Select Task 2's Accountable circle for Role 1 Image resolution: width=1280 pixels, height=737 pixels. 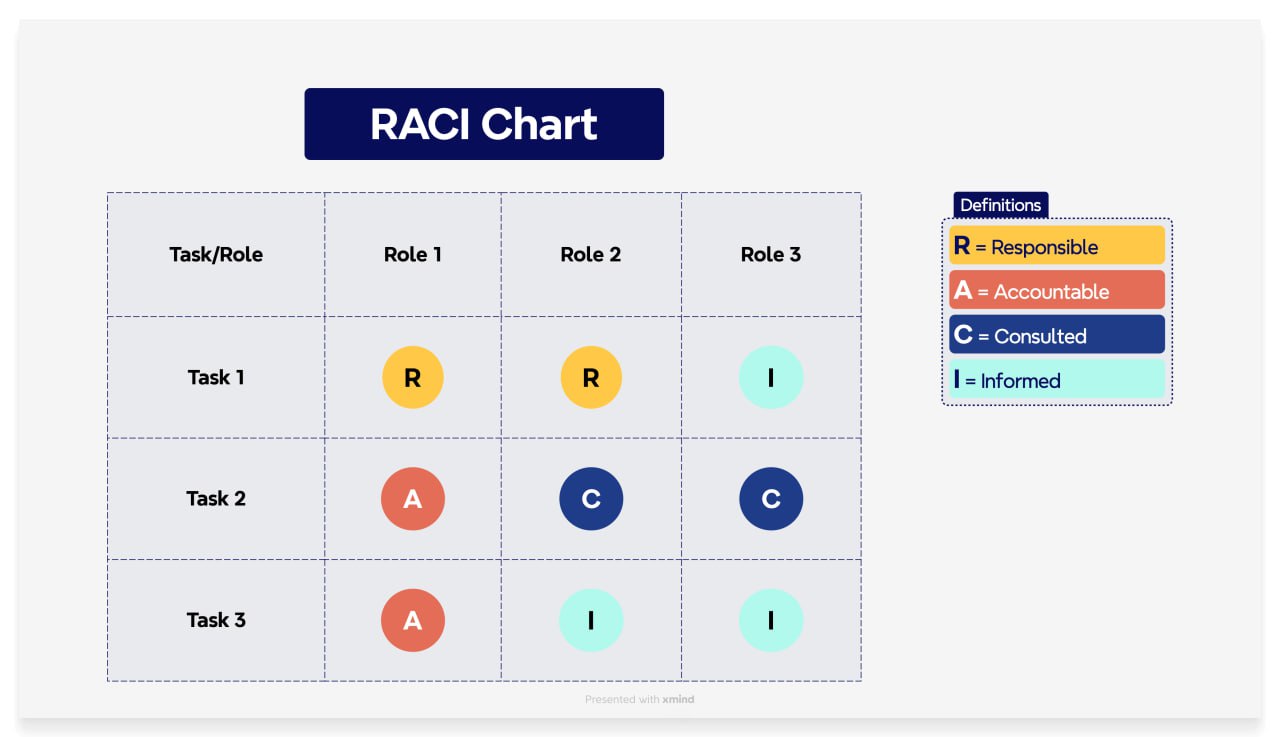412,498
